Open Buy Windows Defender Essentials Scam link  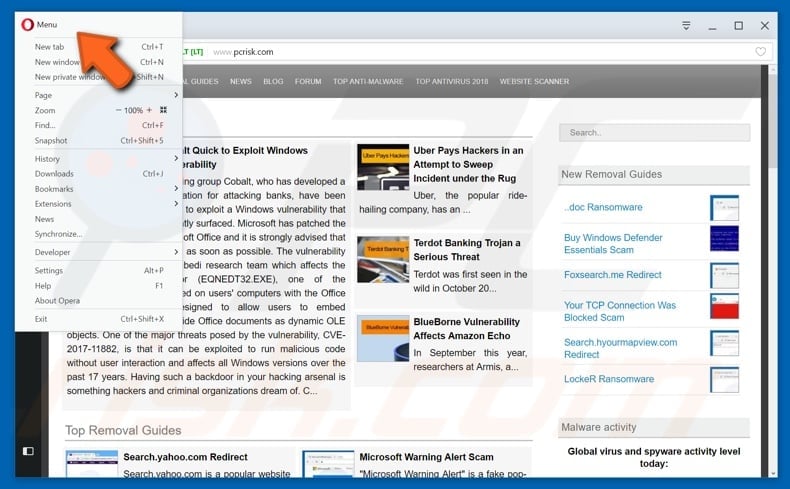pos(613,244)
